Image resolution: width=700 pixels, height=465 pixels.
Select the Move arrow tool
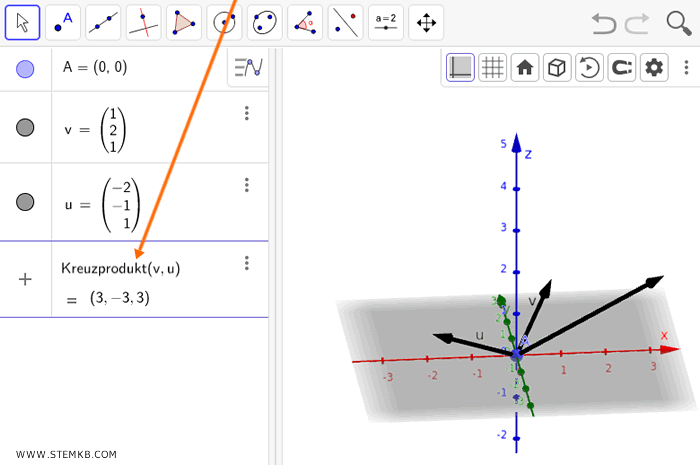[22, 22]
